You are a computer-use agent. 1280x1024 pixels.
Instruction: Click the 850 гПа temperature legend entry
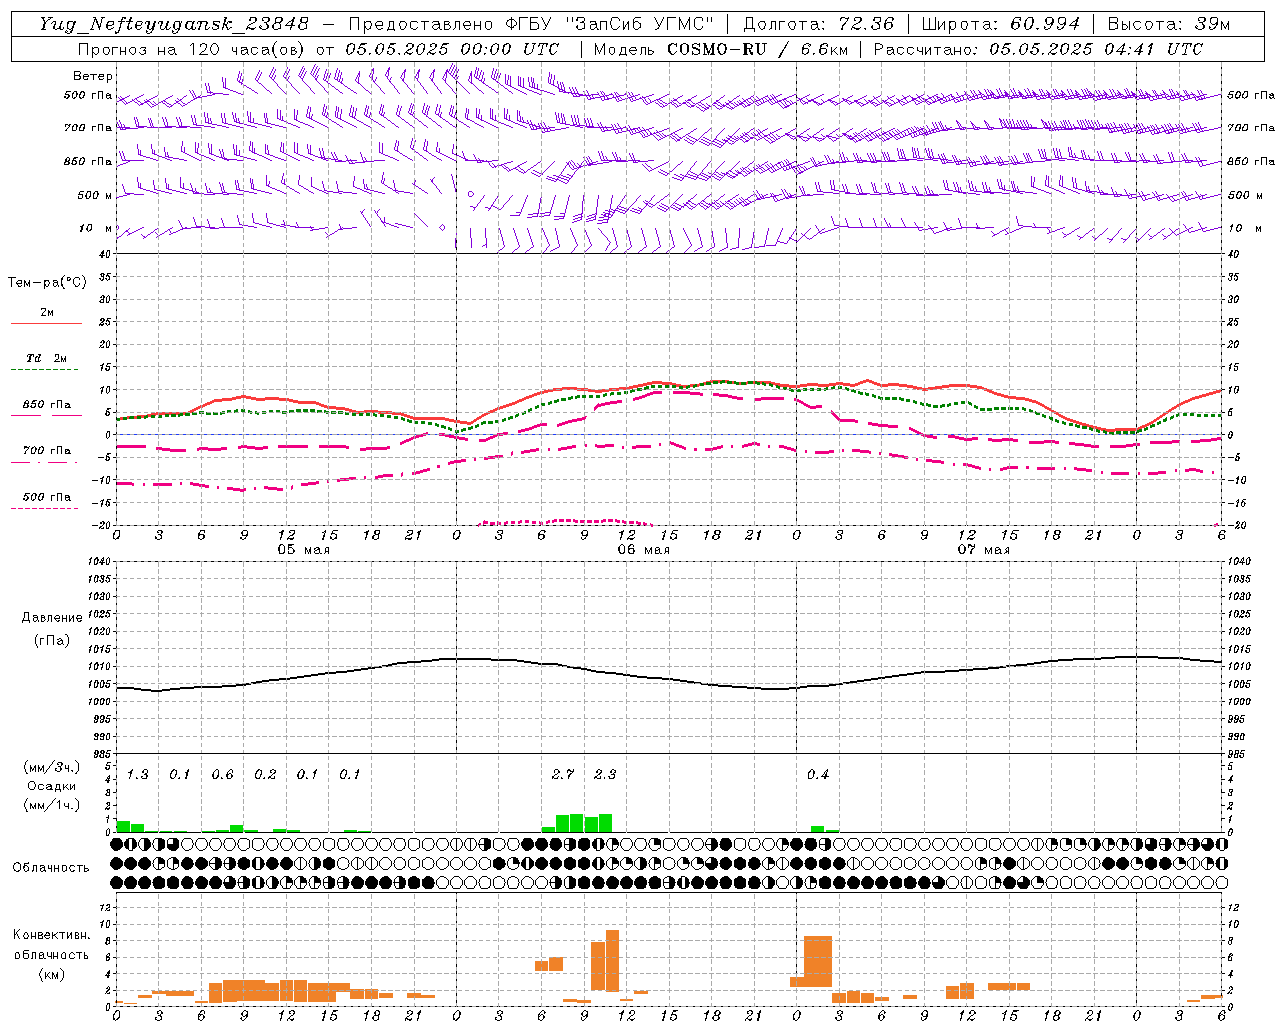[46, 405]
